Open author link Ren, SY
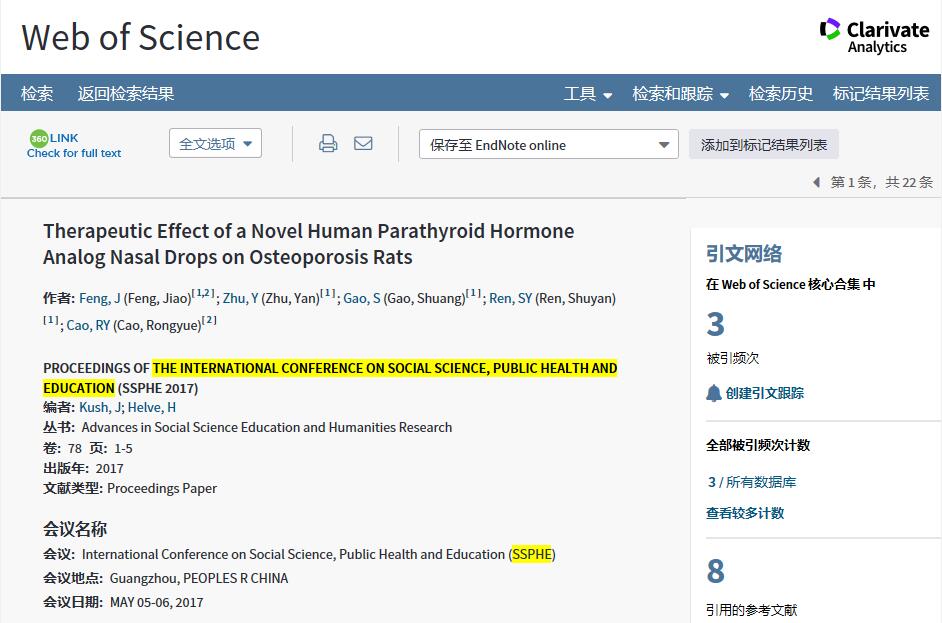The width and height of the screenshot is (942, 623). 511,299
